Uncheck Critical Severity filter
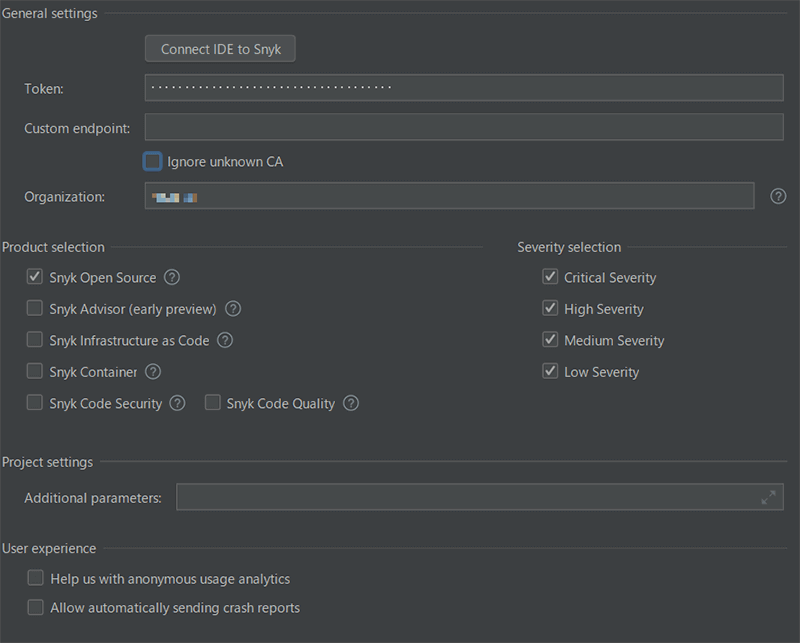 click(550, 277)
